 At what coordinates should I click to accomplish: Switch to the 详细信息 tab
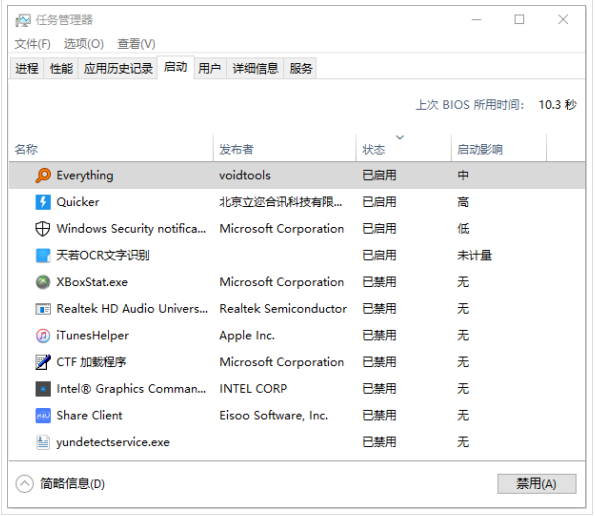(255, 69)
